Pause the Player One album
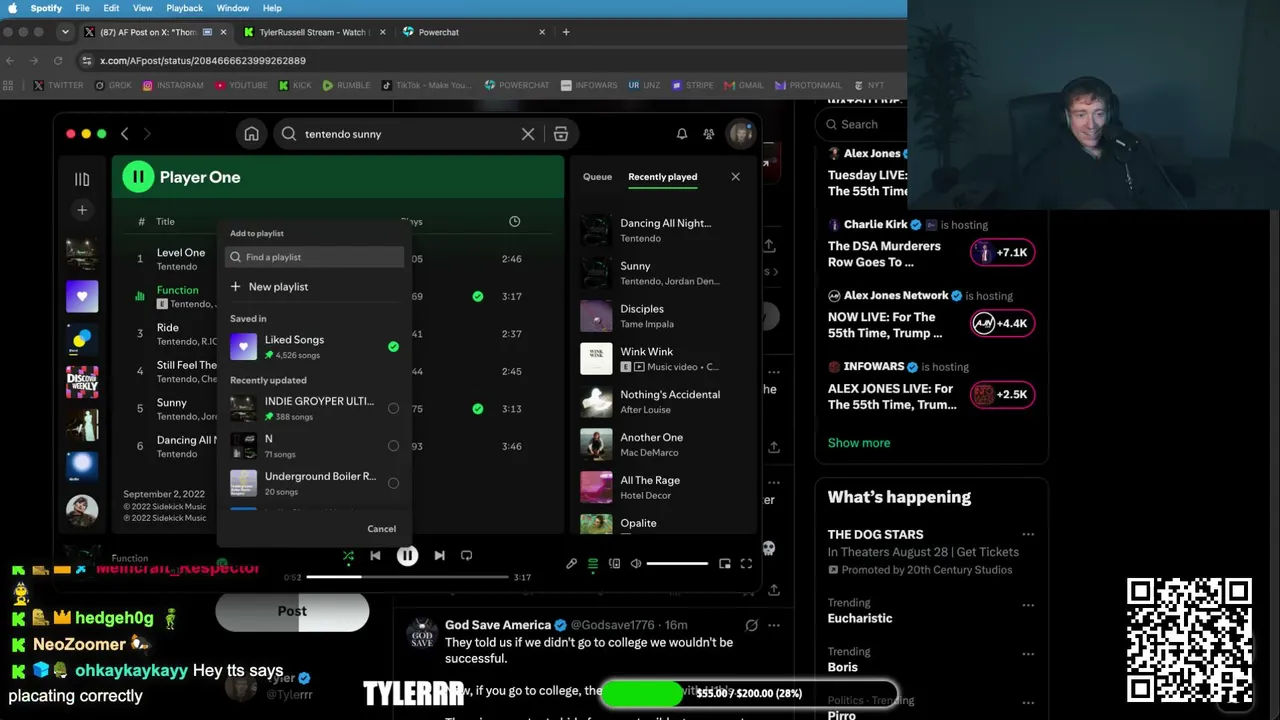1280x720 pixels. [138, 177]
